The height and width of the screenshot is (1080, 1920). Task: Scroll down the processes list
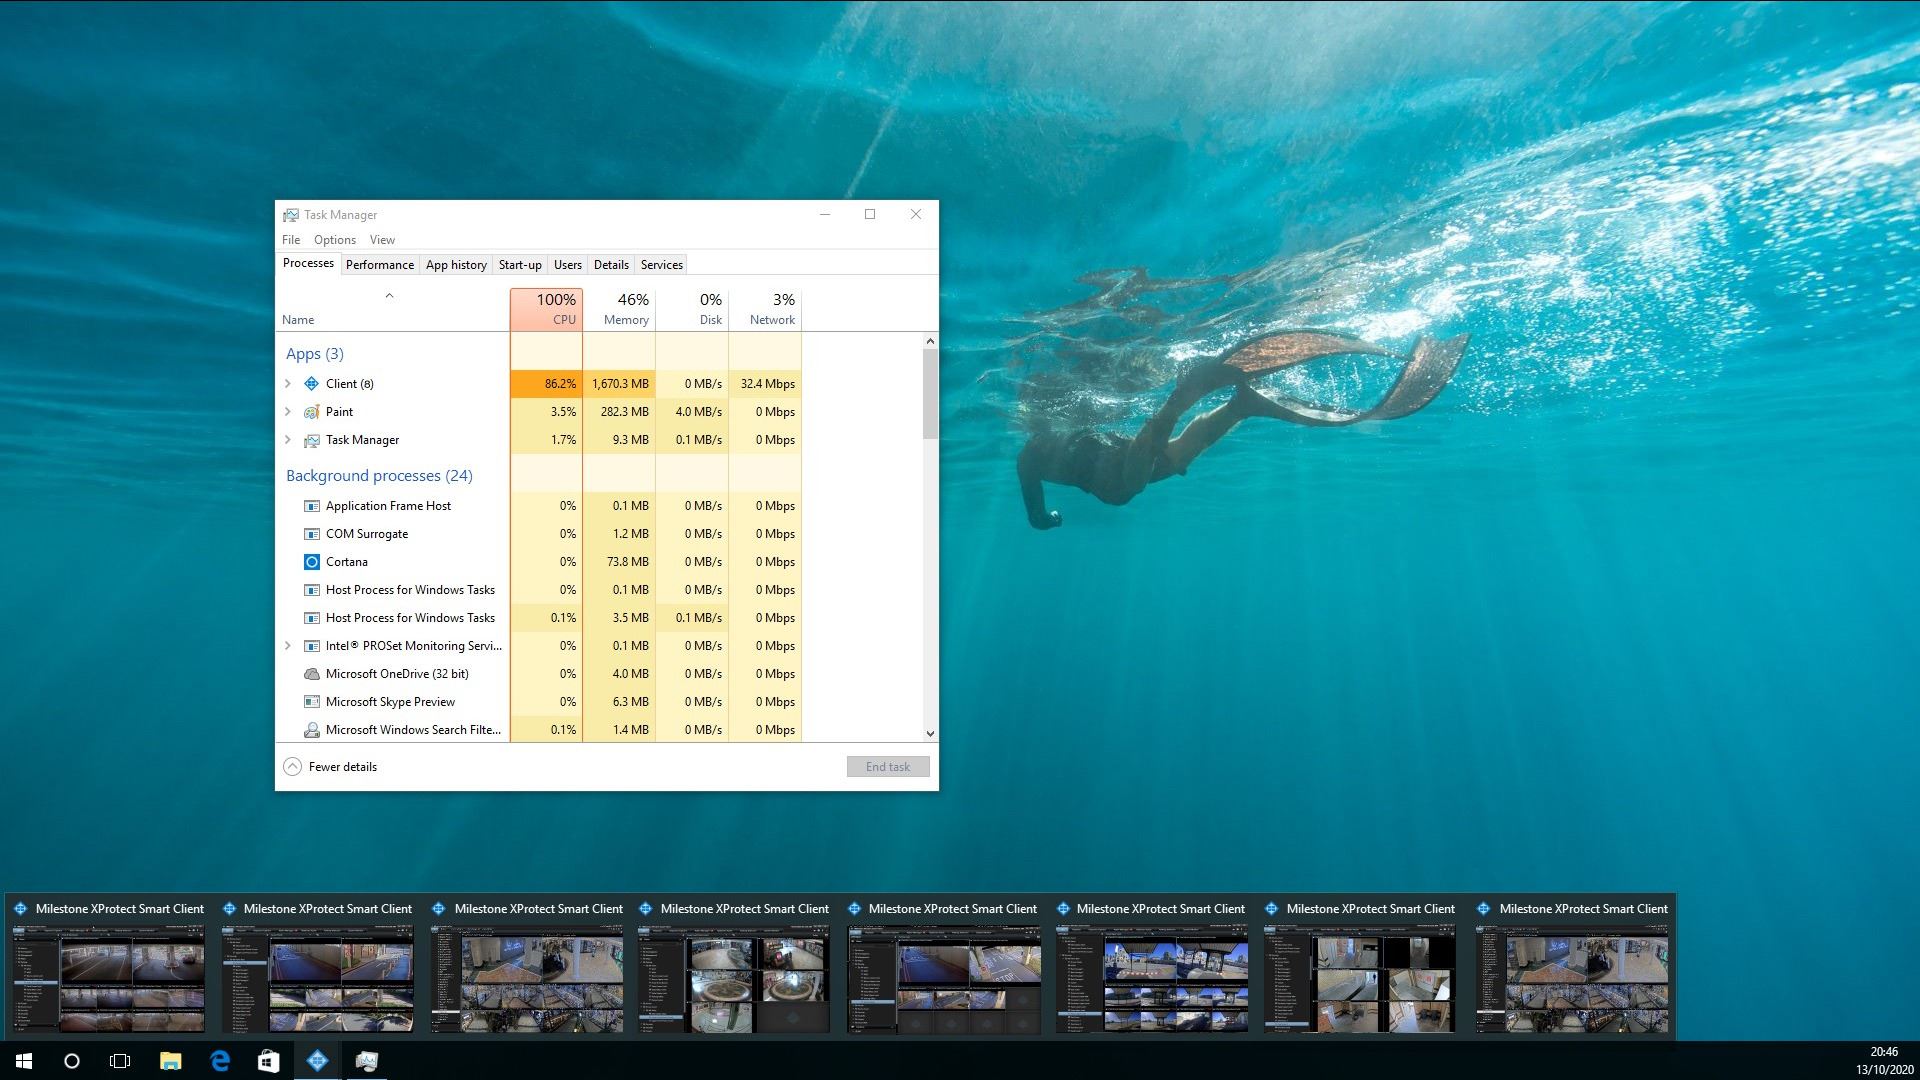(x=930, y=735)
